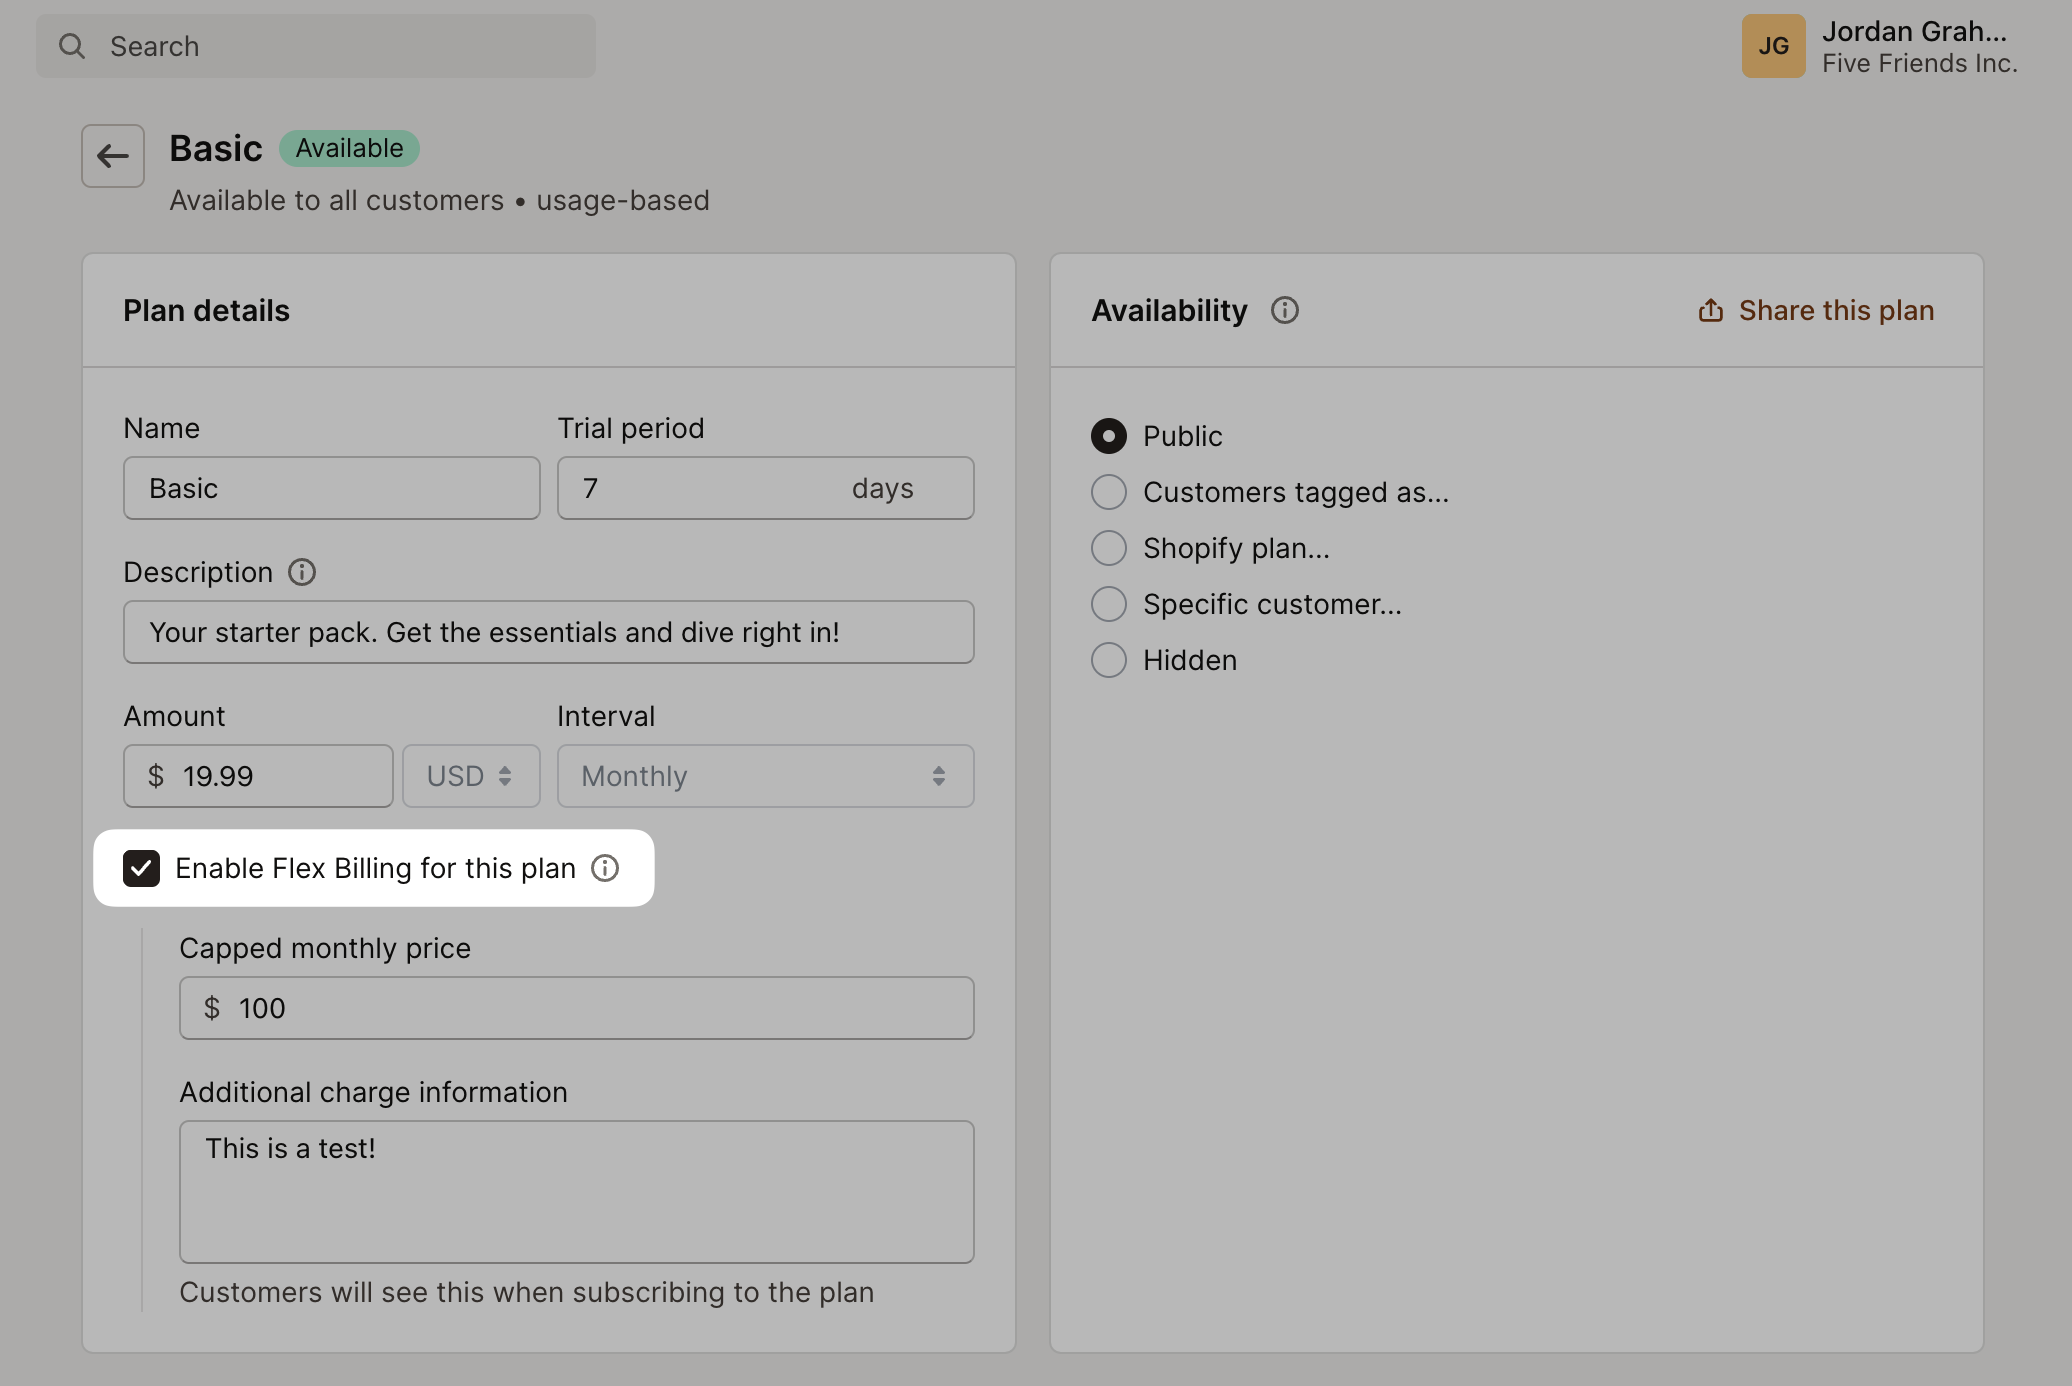
Task: Click the Available status badge
Action: (x=348, y=148)
